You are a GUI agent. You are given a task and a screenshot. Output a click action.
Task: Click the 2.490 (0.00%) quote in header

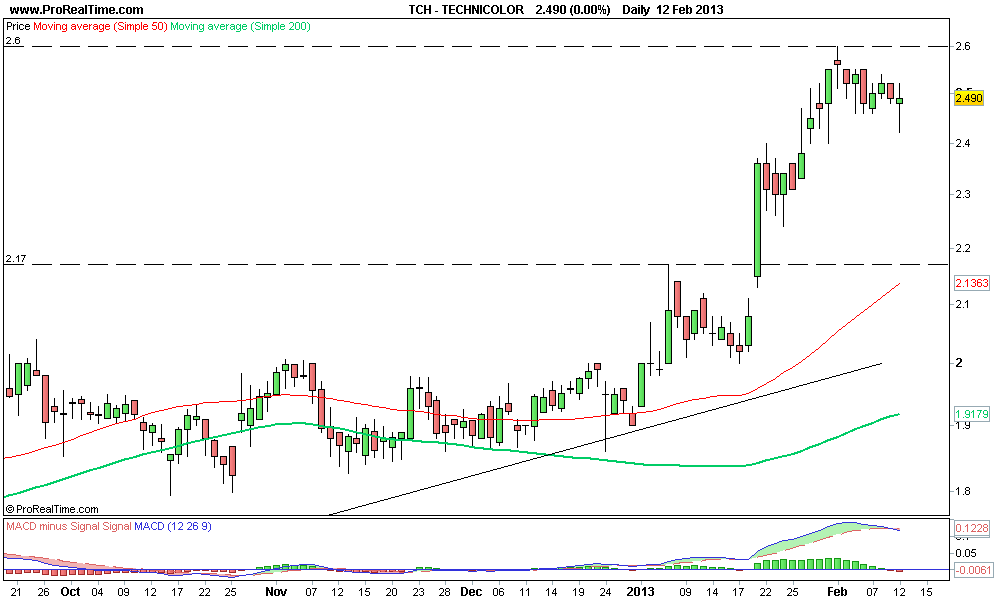coord(573,10)
